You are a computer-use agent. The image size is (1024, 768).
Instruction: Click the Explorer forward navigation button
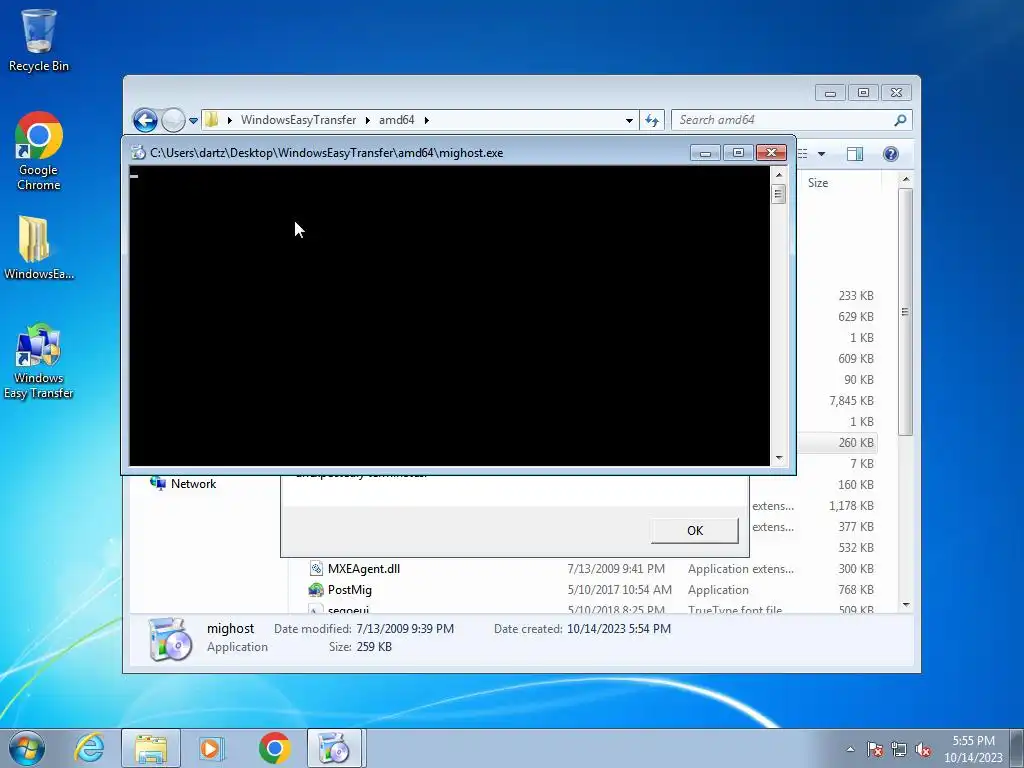click(x=173, y=120)
